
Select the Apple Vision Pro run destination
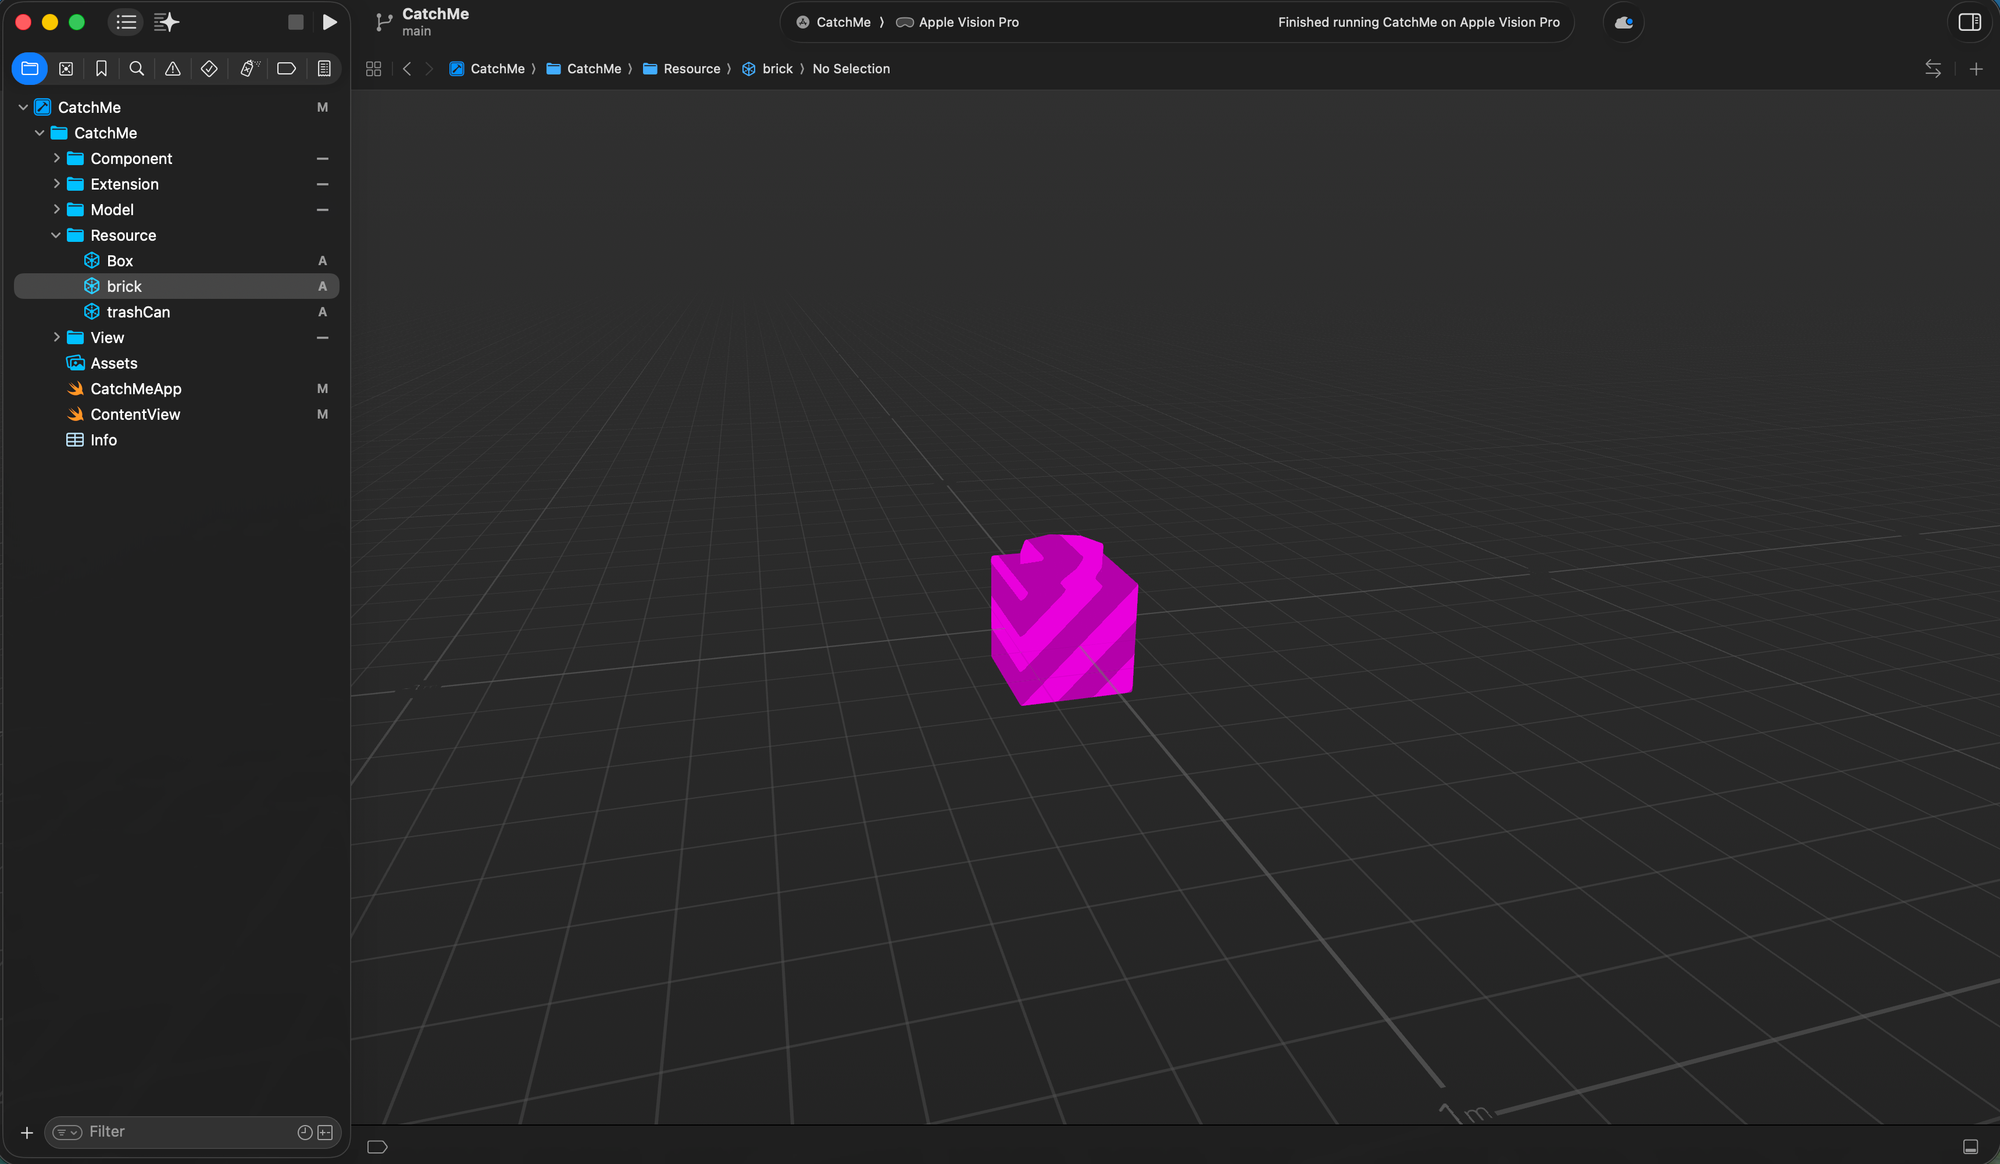pyautogui.click(x=967, y=22)
